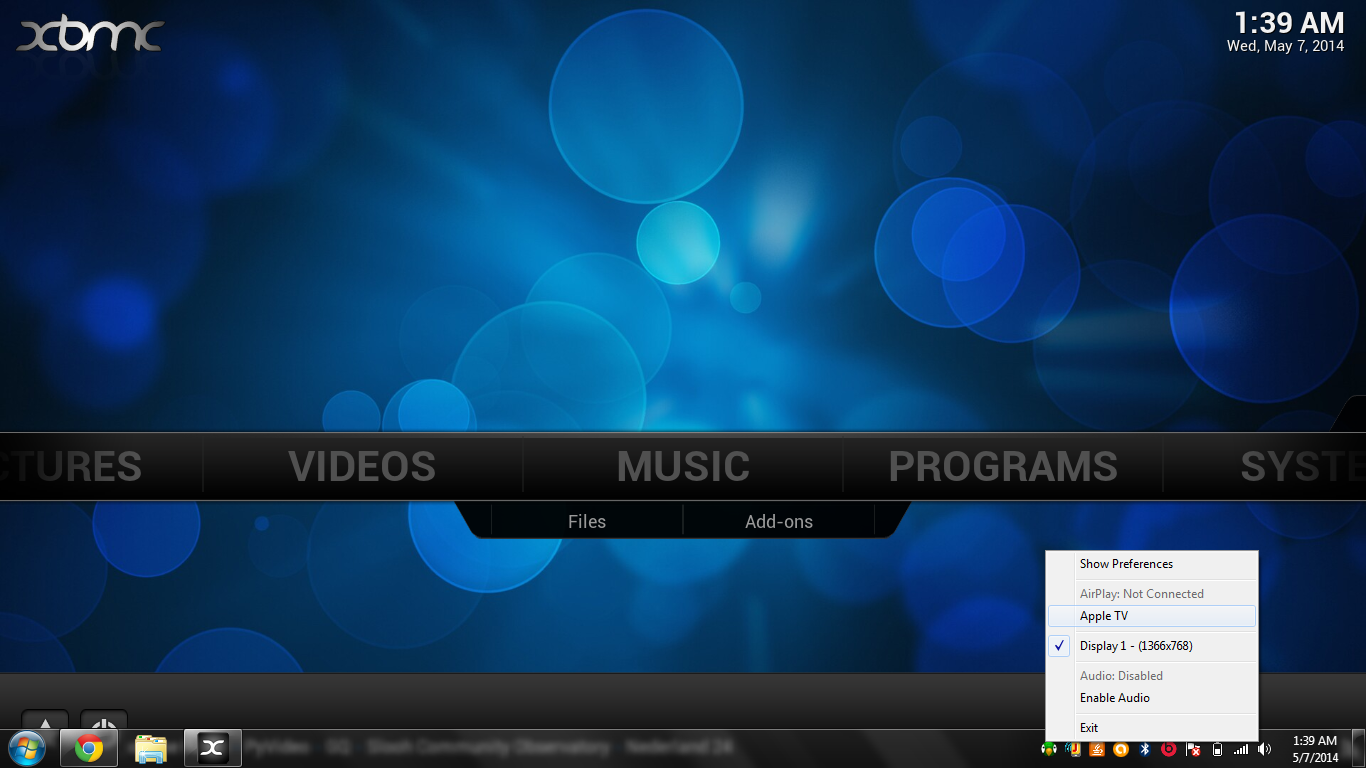Open the Windows Start menu
Screen dimensions: 1366x768
(x=26, y=748)
